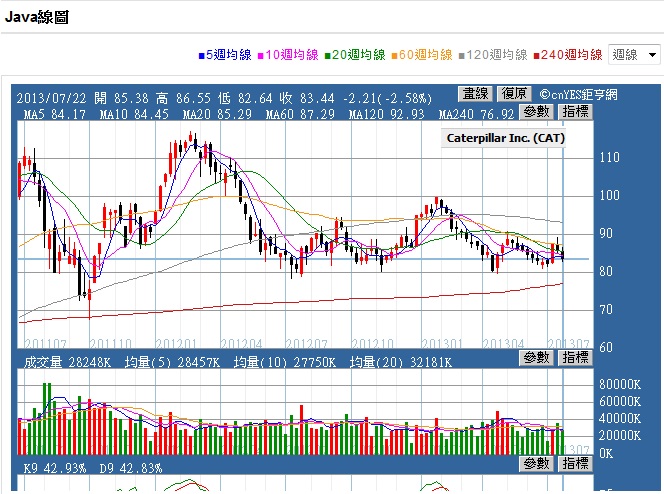Open 參數 settings for the volume chart
The height and width of the screenshot is (494, 664).
pos(536,358)
